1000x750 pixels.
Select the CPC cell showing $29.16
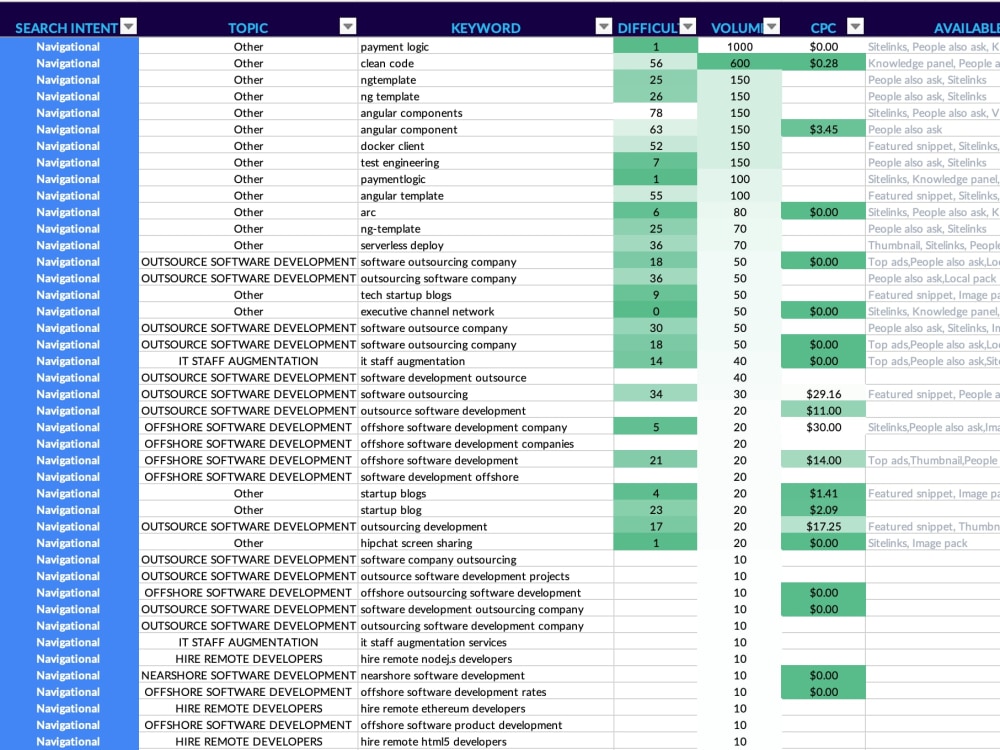823,394
